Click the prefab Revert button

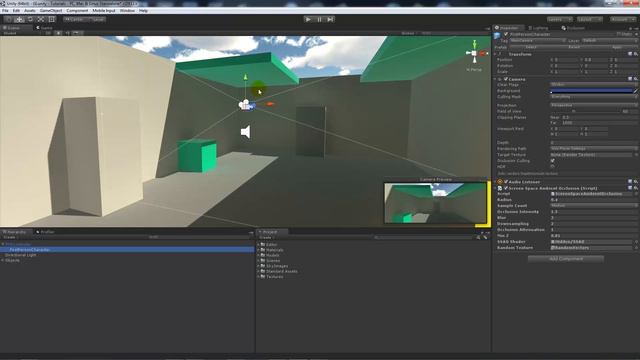574,47
